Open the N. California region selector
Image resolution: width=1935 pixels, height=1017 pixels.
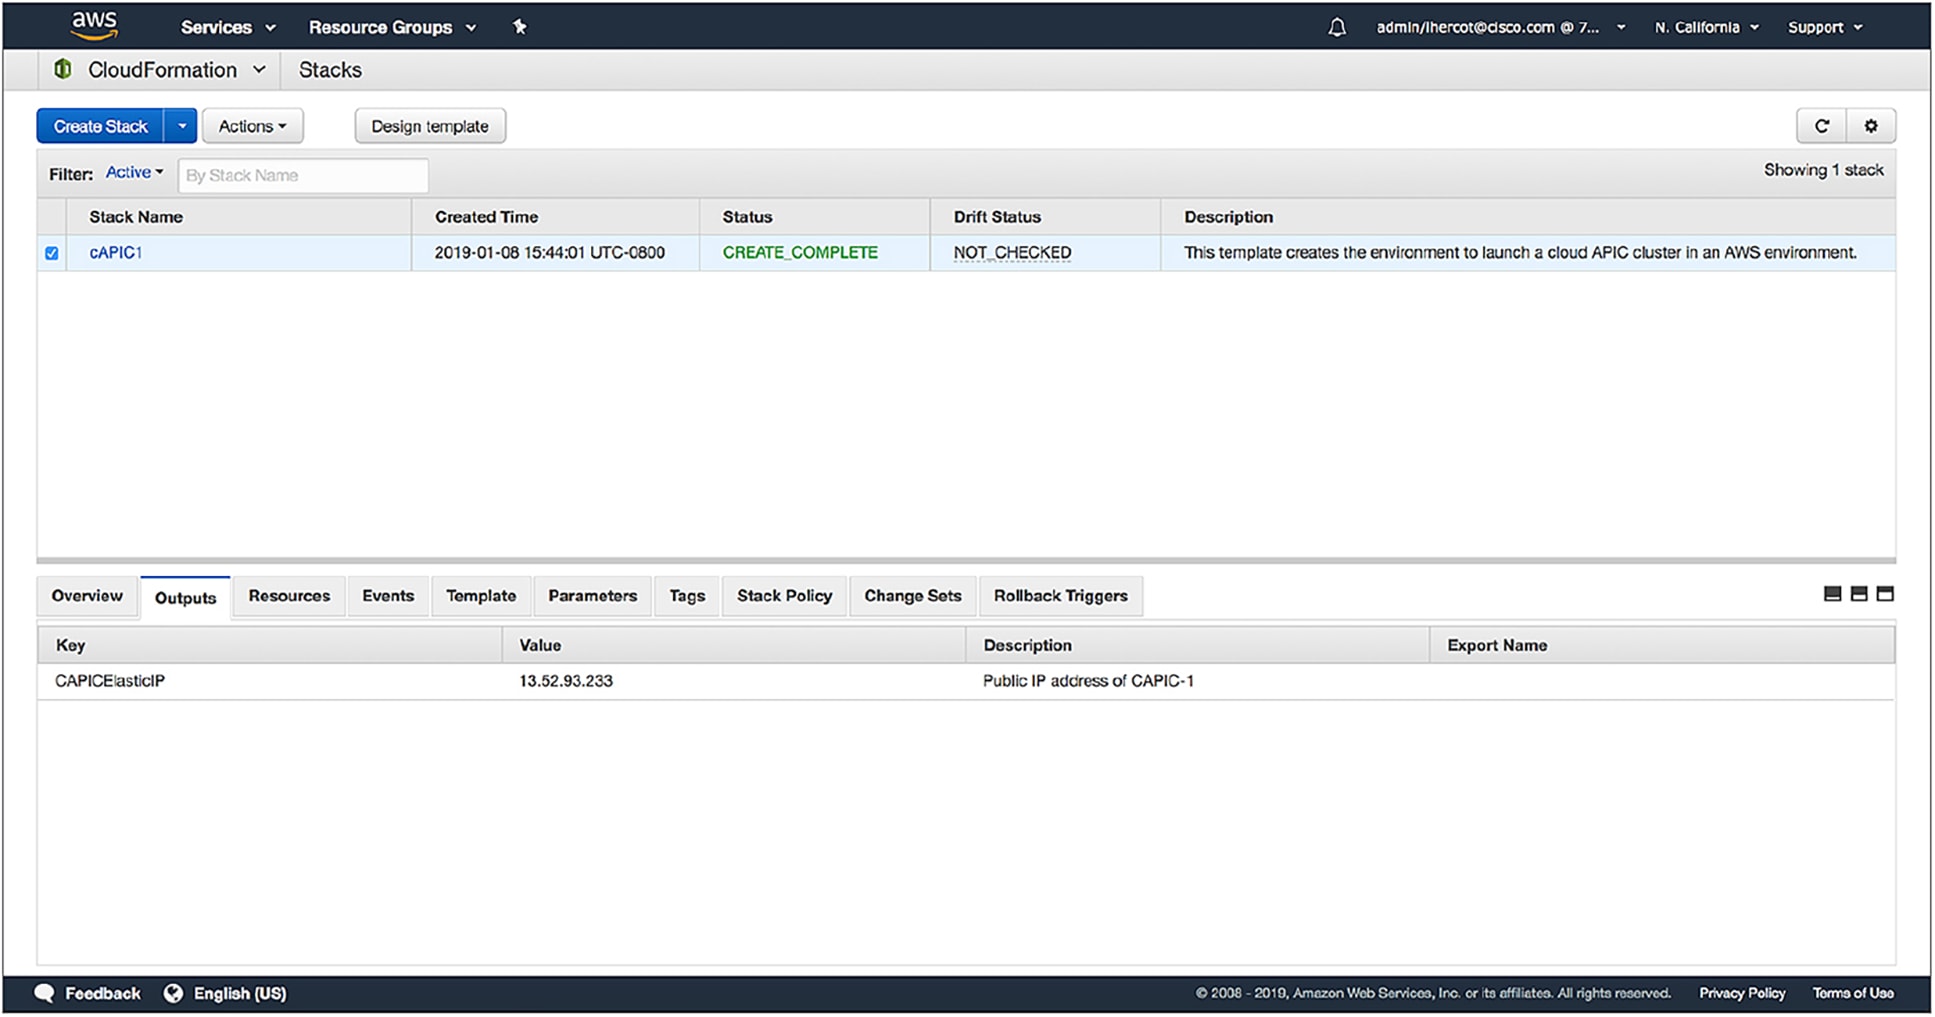point(1706,27)
